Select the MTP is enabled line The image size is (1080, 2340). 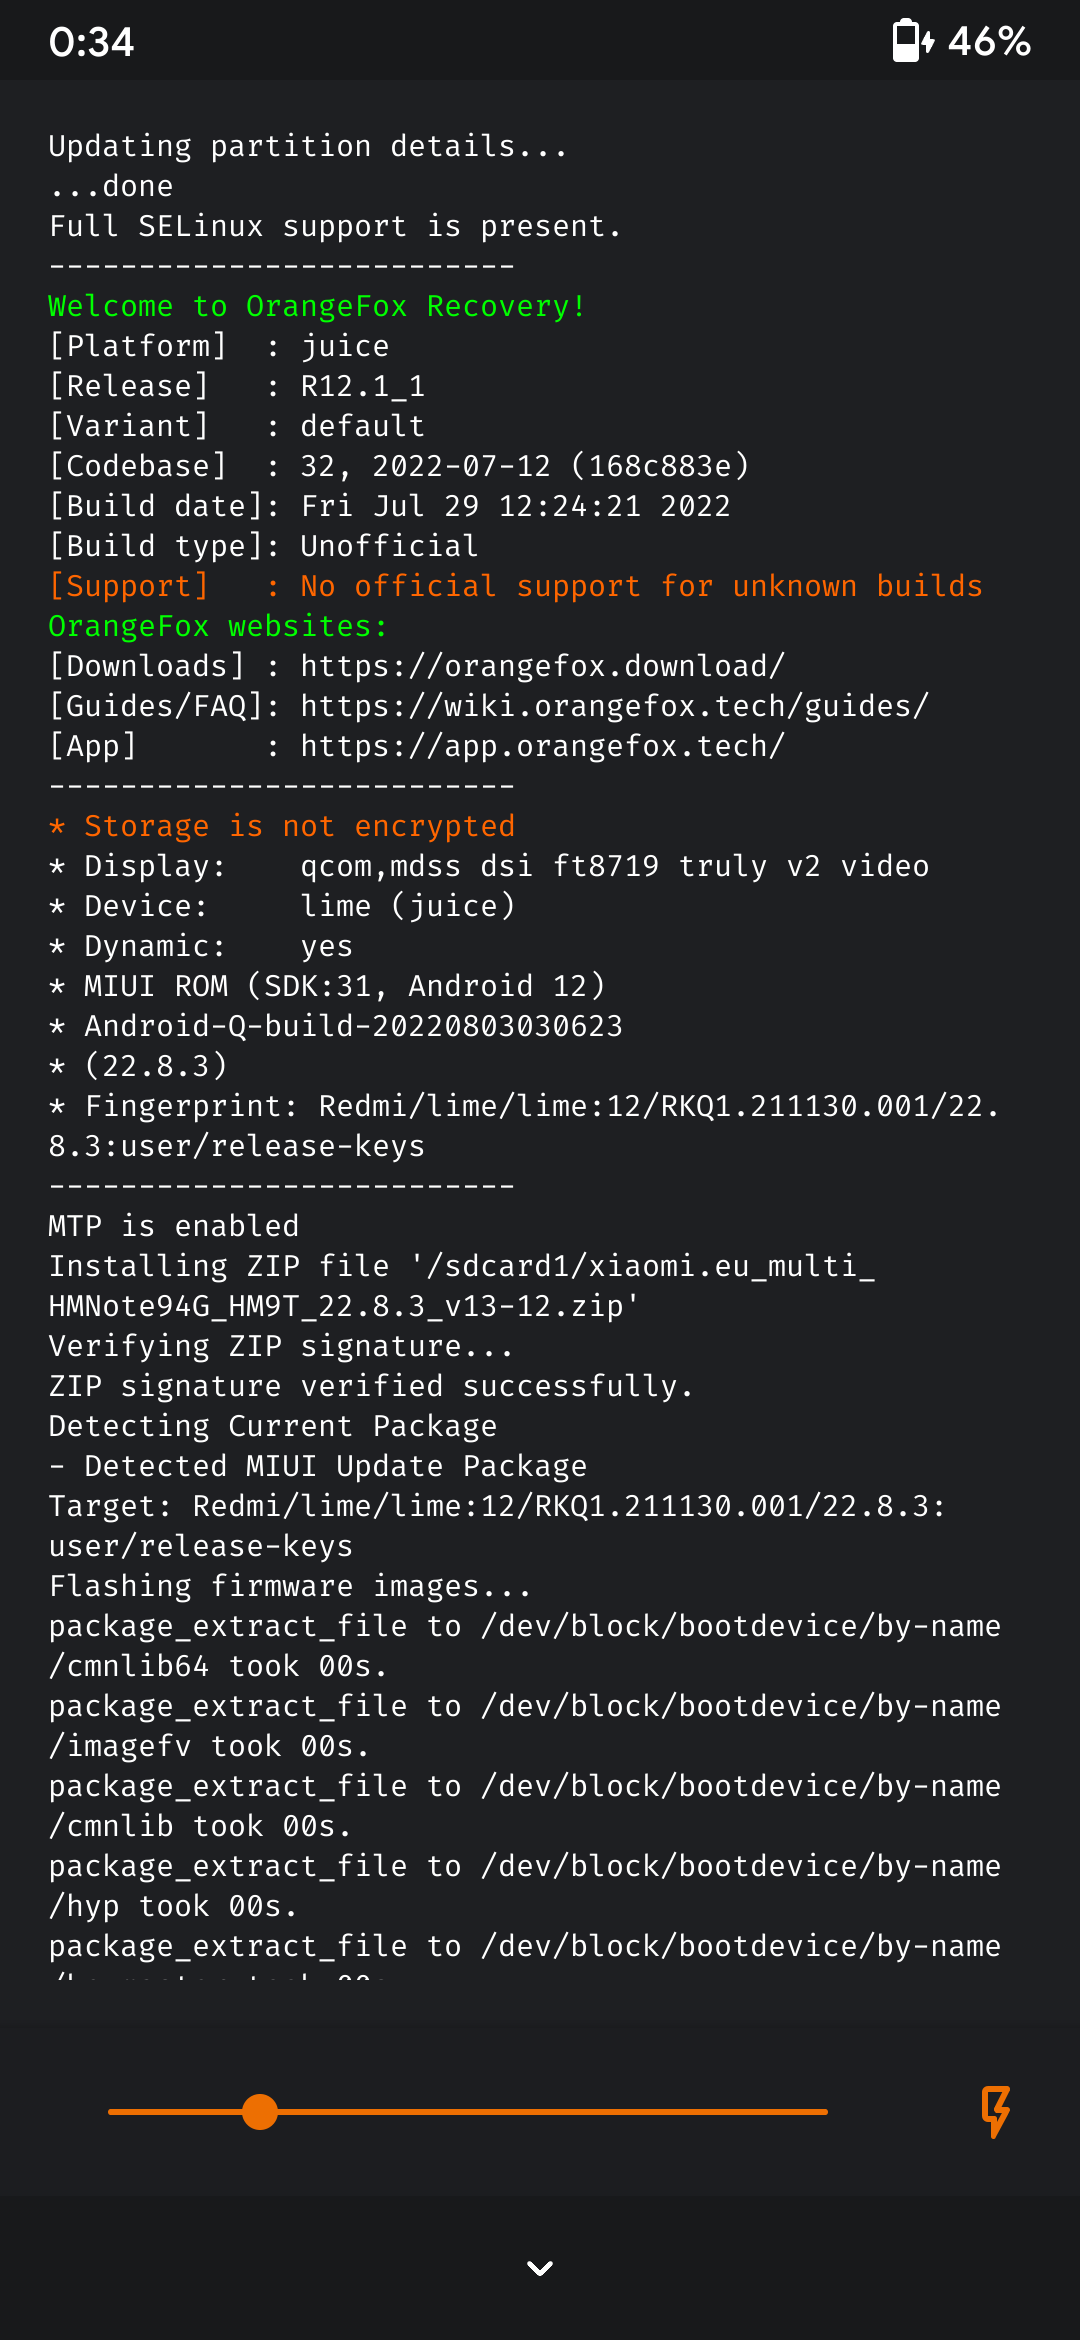pos(174,1226)
